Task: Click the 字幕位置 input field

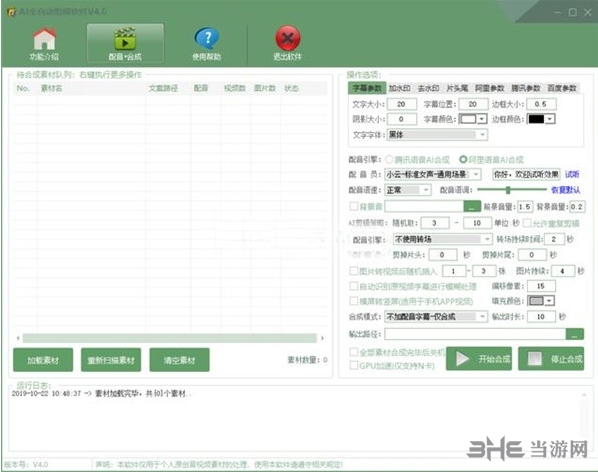Action: (473, 104)
